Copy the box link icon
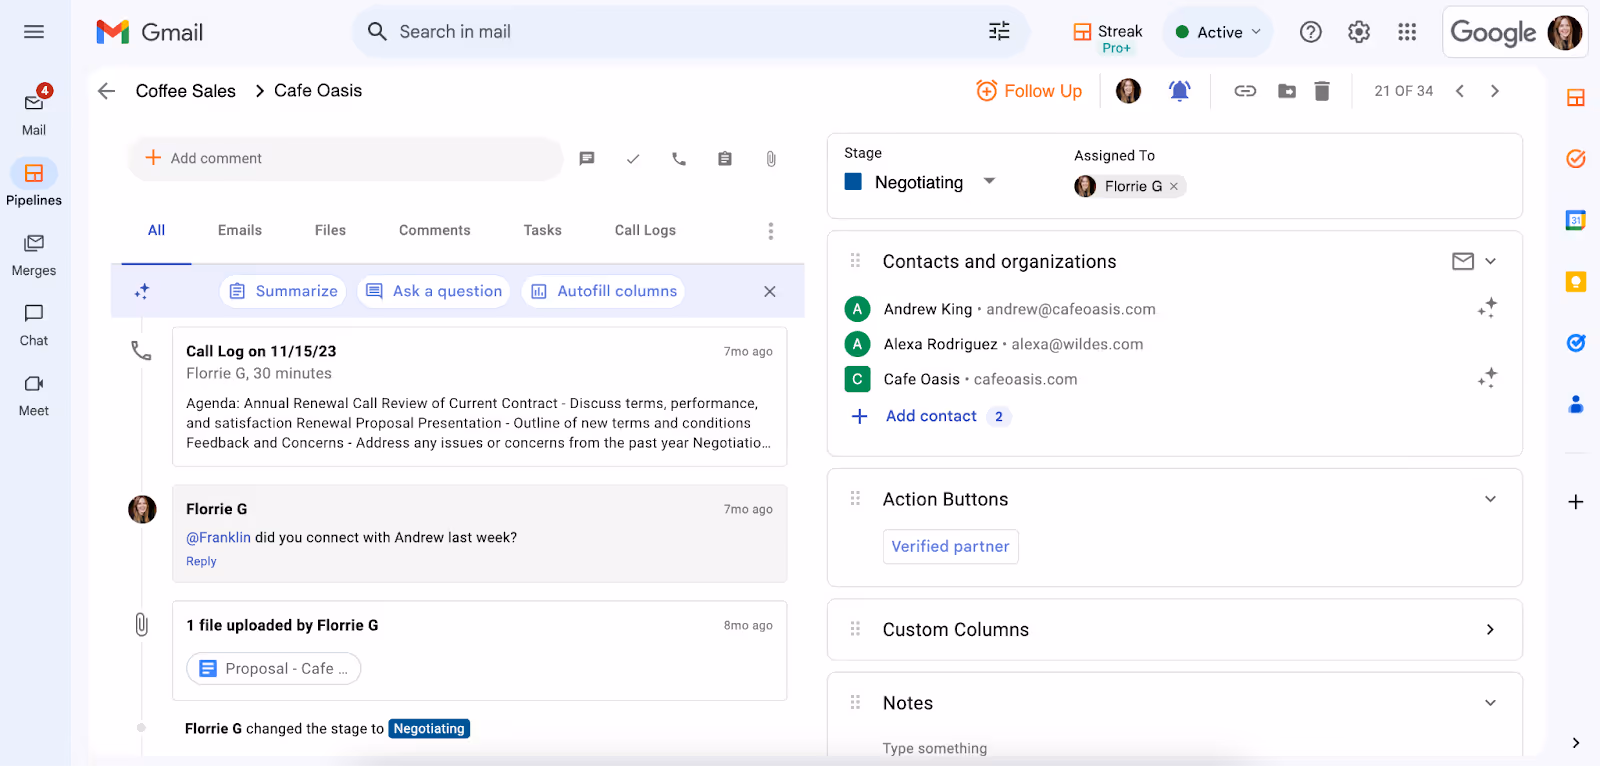The image size is (1600, 766). [x=1245, y=91]
